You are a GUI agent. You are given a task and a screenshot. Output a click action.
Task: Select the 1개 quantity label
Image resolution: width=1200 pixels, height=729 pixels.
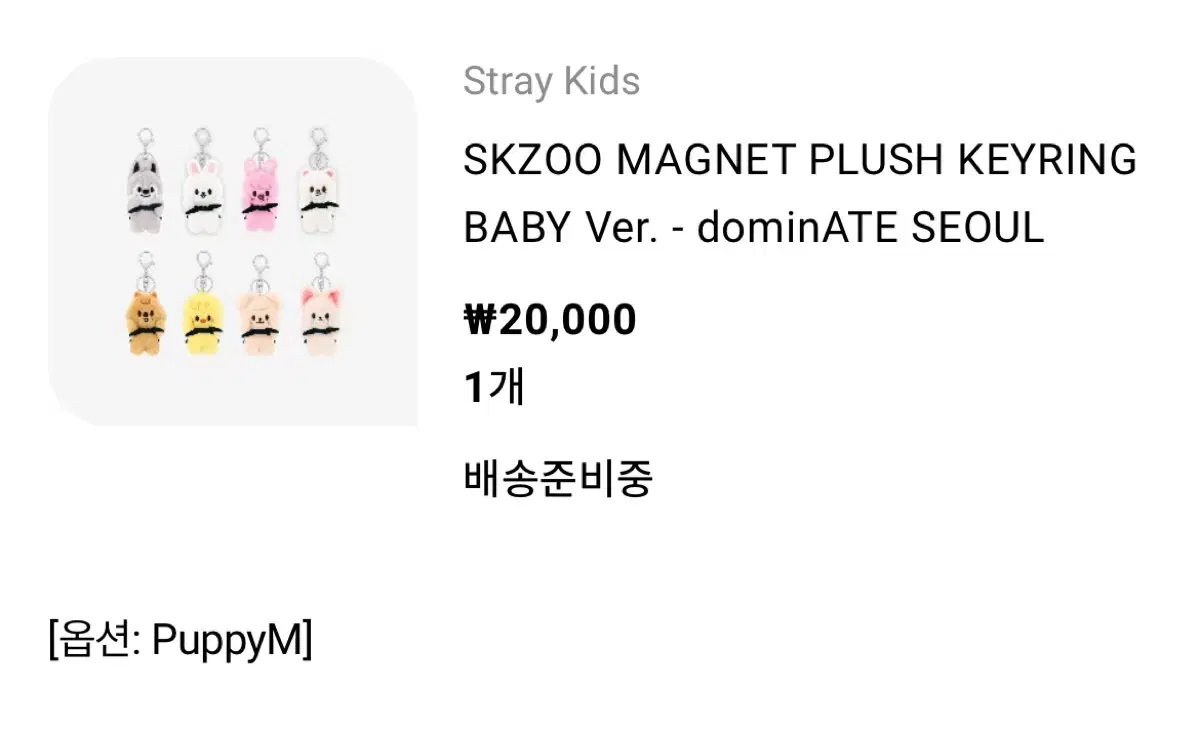[x=495, y=388]
